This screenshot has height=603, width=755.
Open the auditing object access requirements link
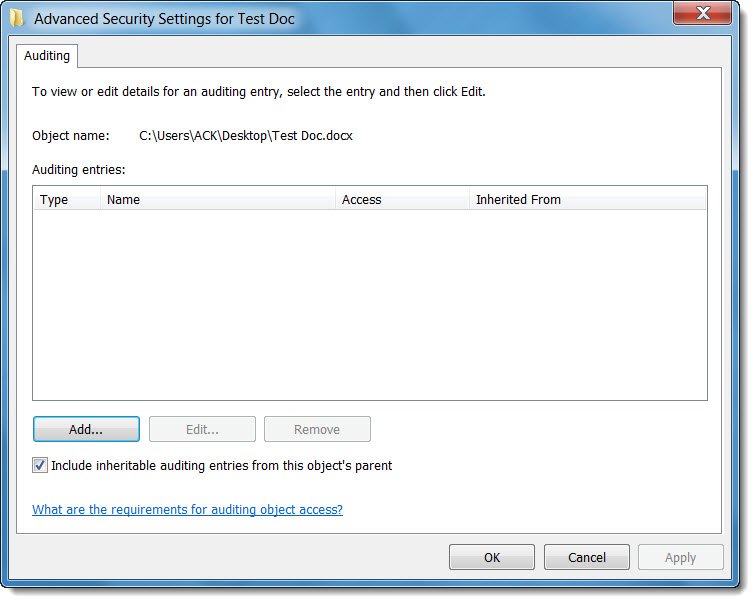pyautogui.click(x=187, y=510)
